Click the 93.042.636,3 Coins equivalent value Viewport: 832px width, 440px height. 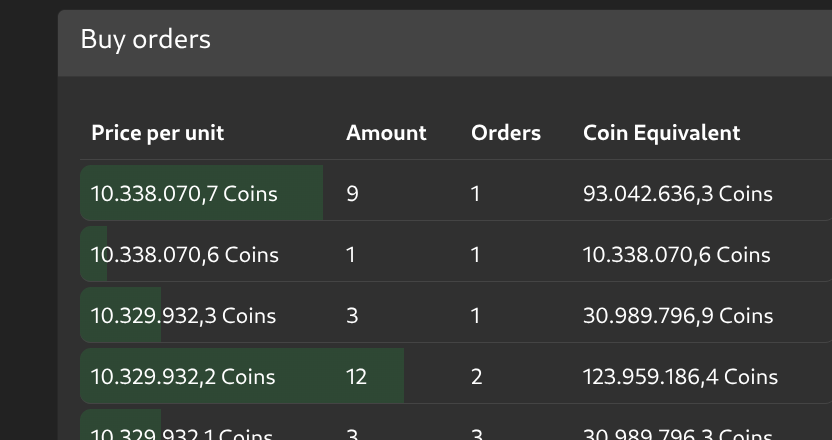point(677,194)
